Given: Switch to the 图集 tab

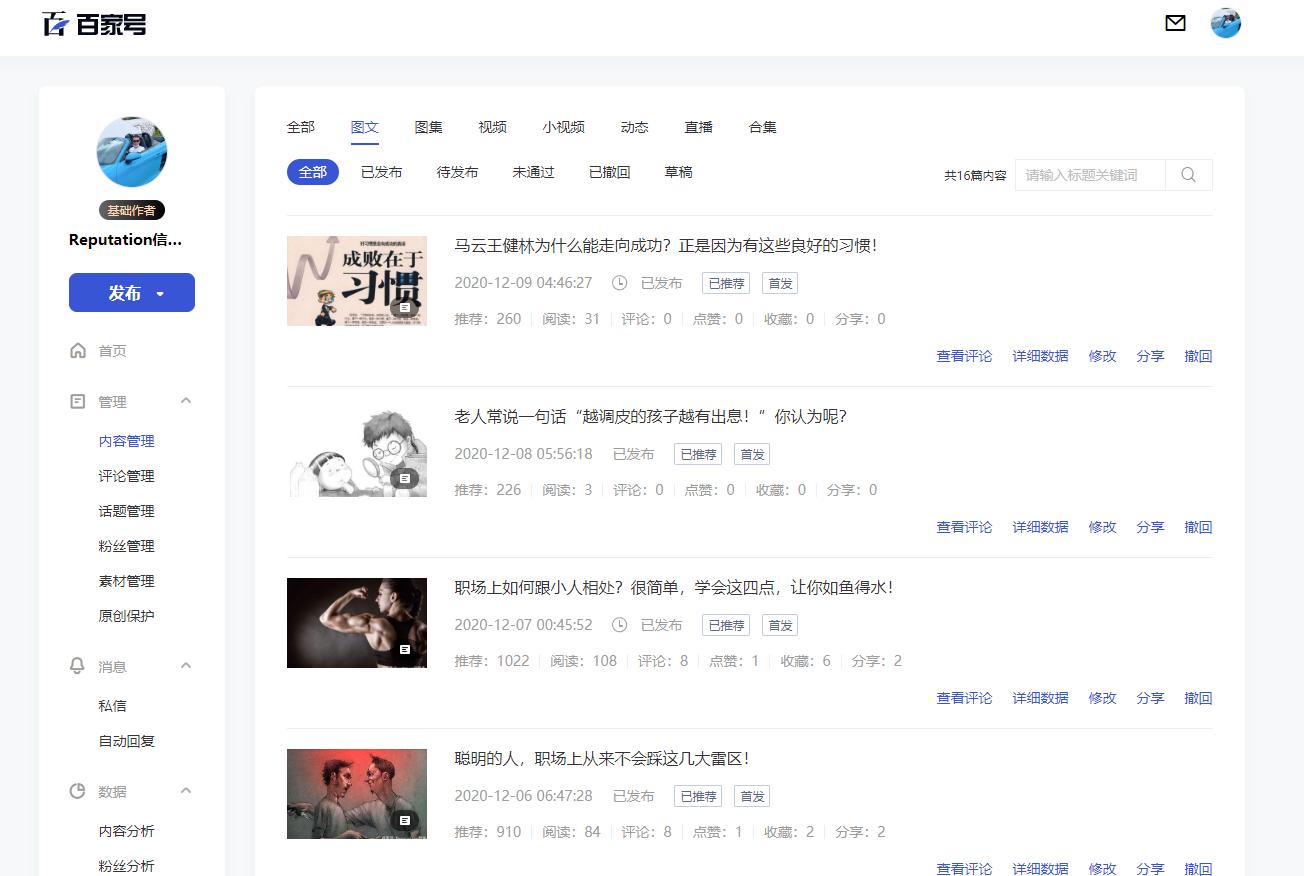Looking at the screenshot, I should [429, 127].
